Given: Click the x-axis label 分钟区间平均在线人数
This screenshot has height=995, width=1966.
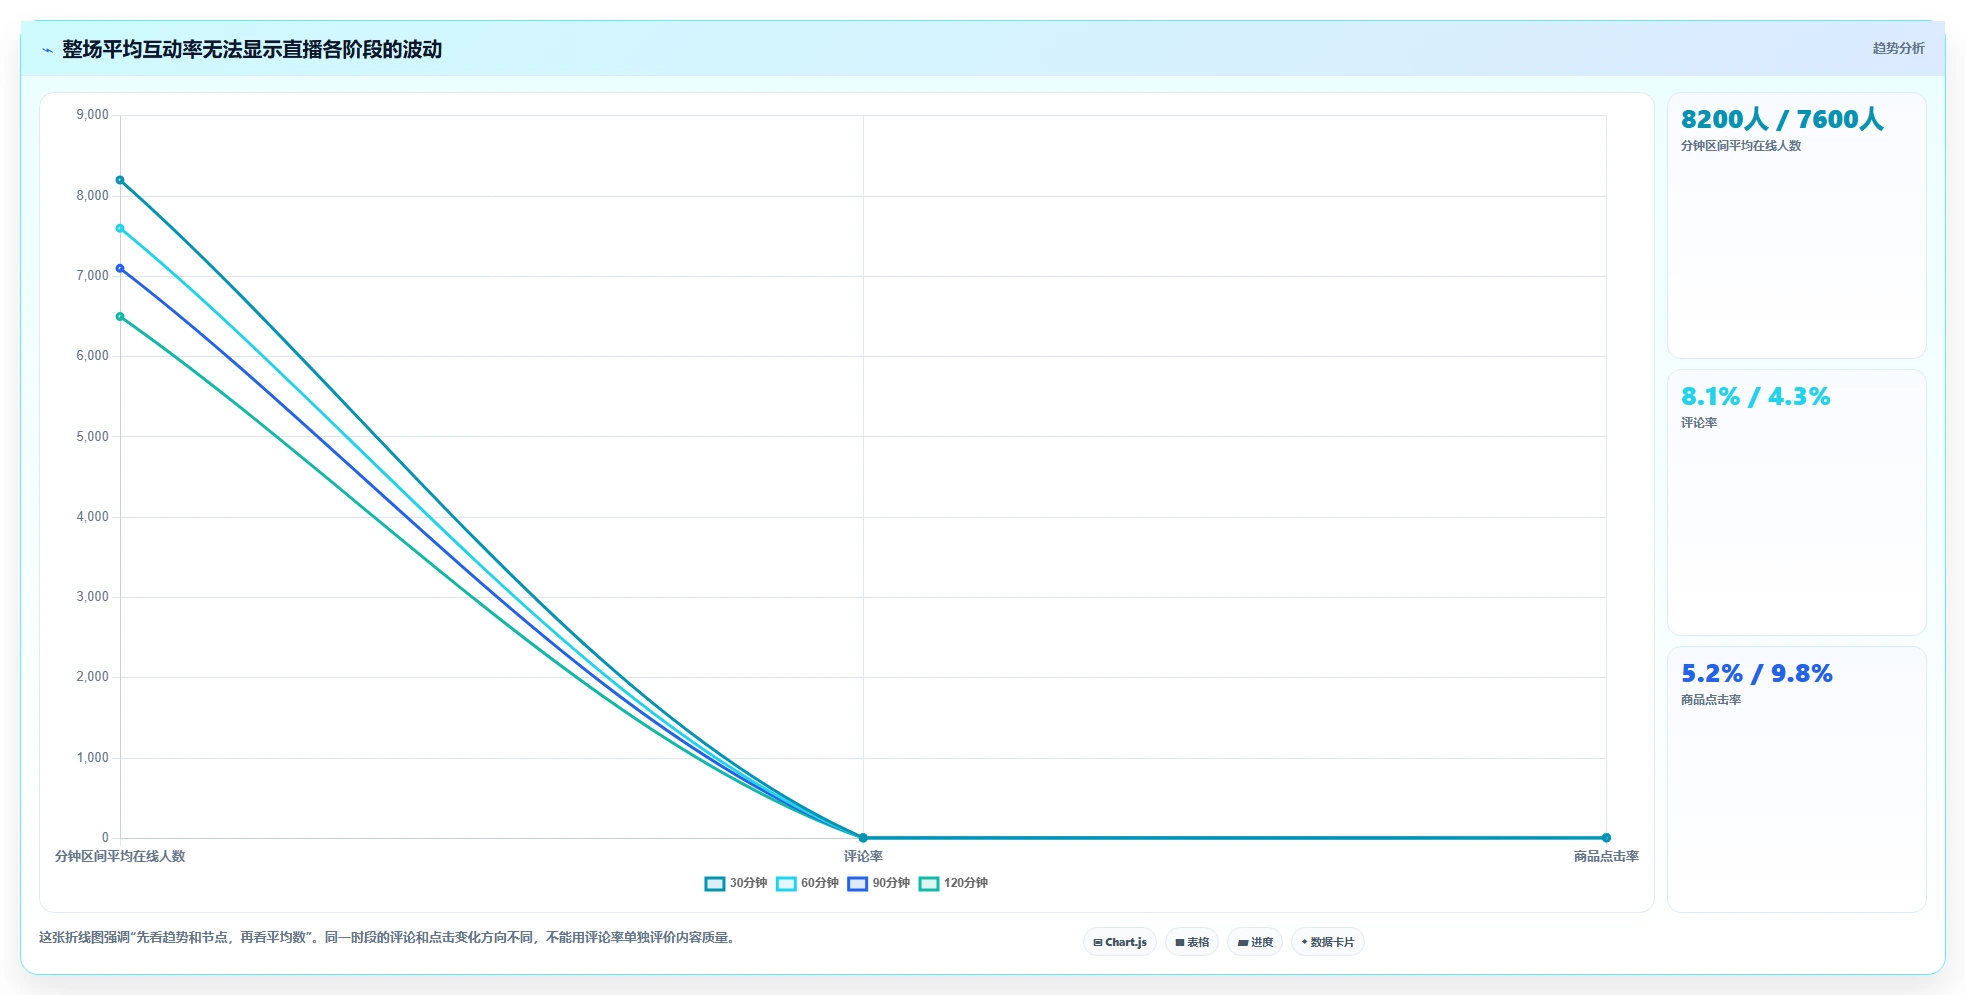Looking at the screenshot, I should click(120, 856).
